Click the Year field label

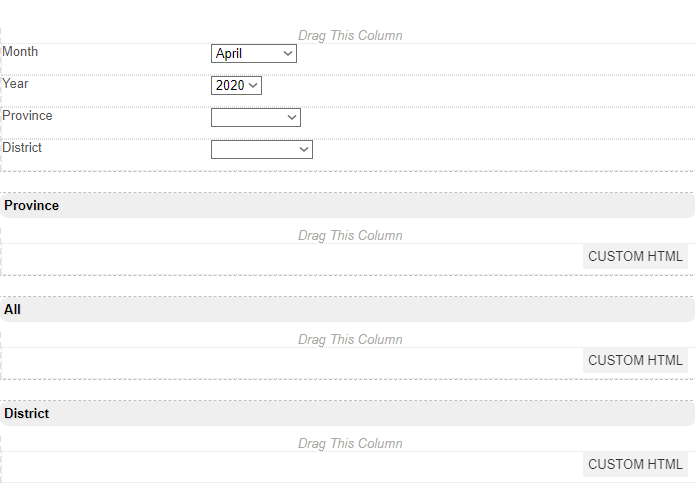pos(16,84)
